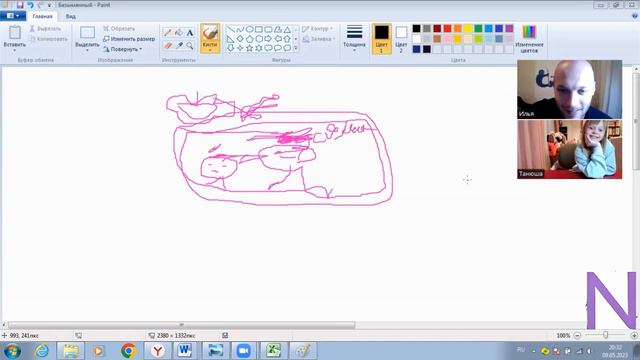
Task: Pick the red color swatch
Action: 447,28
